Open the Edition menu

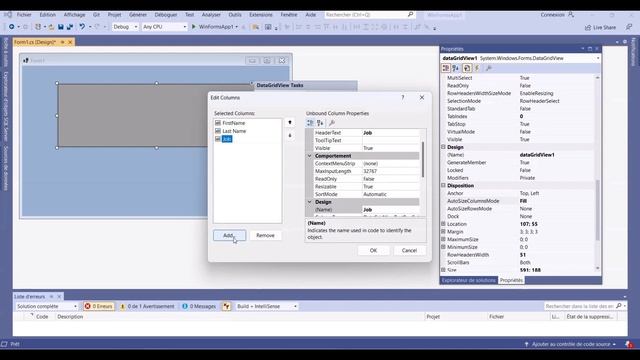coord(48,15)
